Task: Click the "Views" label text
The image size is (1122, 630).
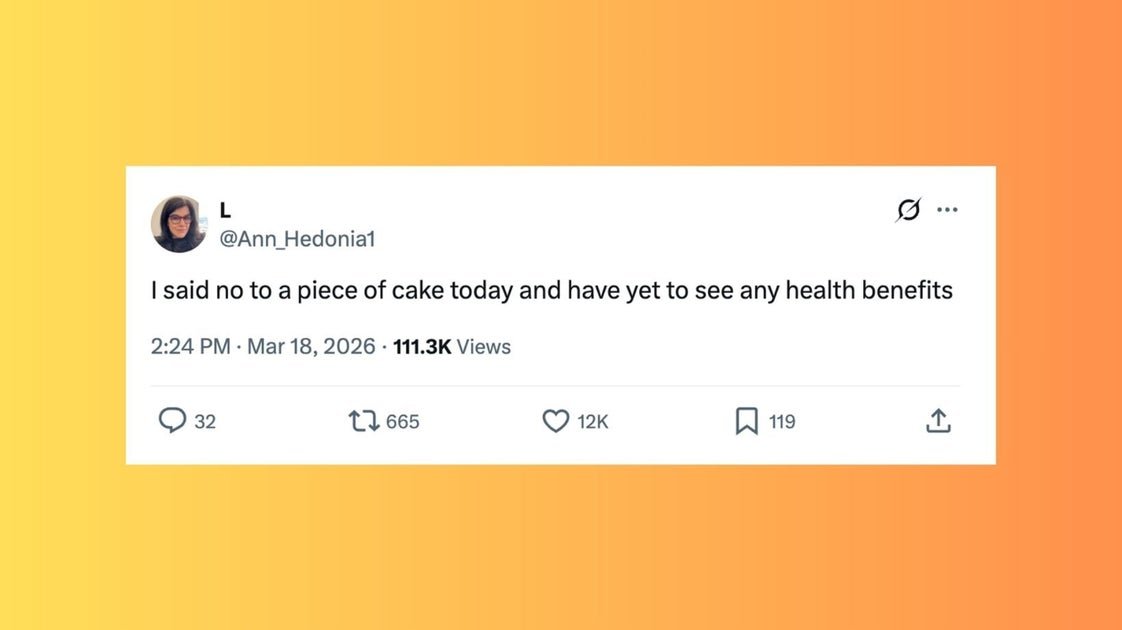Action: [x=484, y=347]
